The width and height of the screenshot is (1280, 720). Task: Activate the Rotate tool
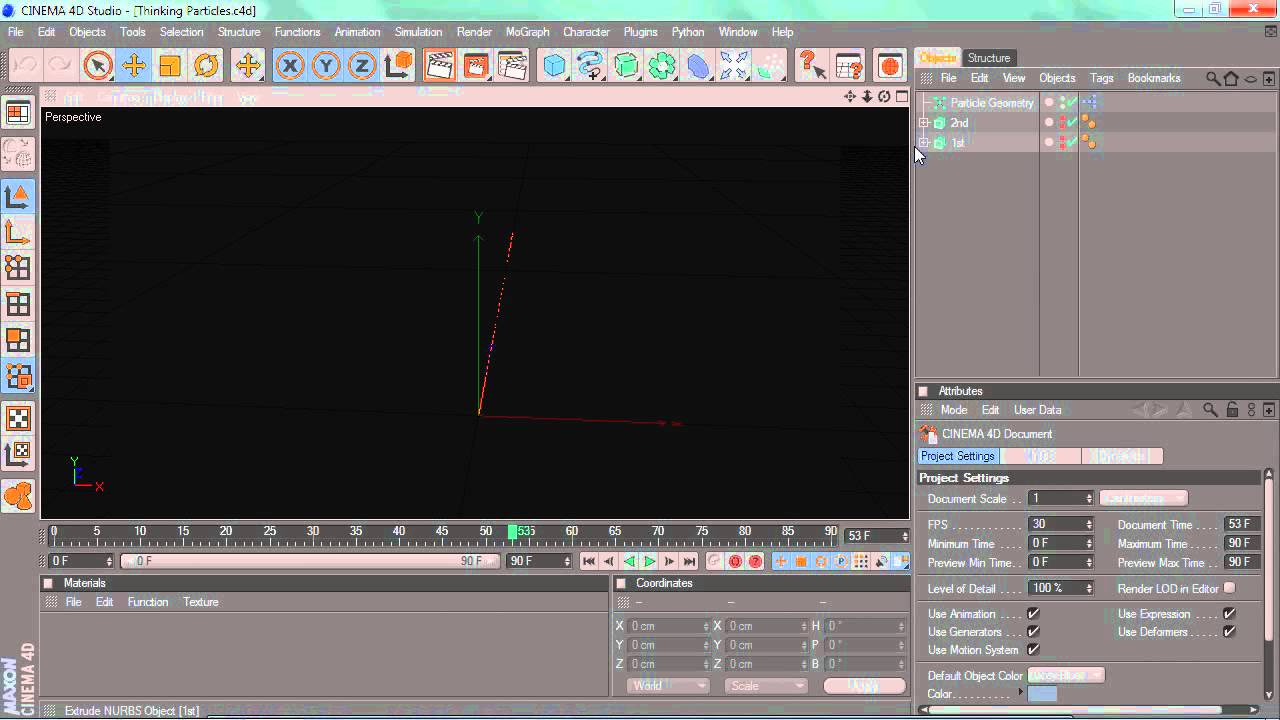point(206,66)
